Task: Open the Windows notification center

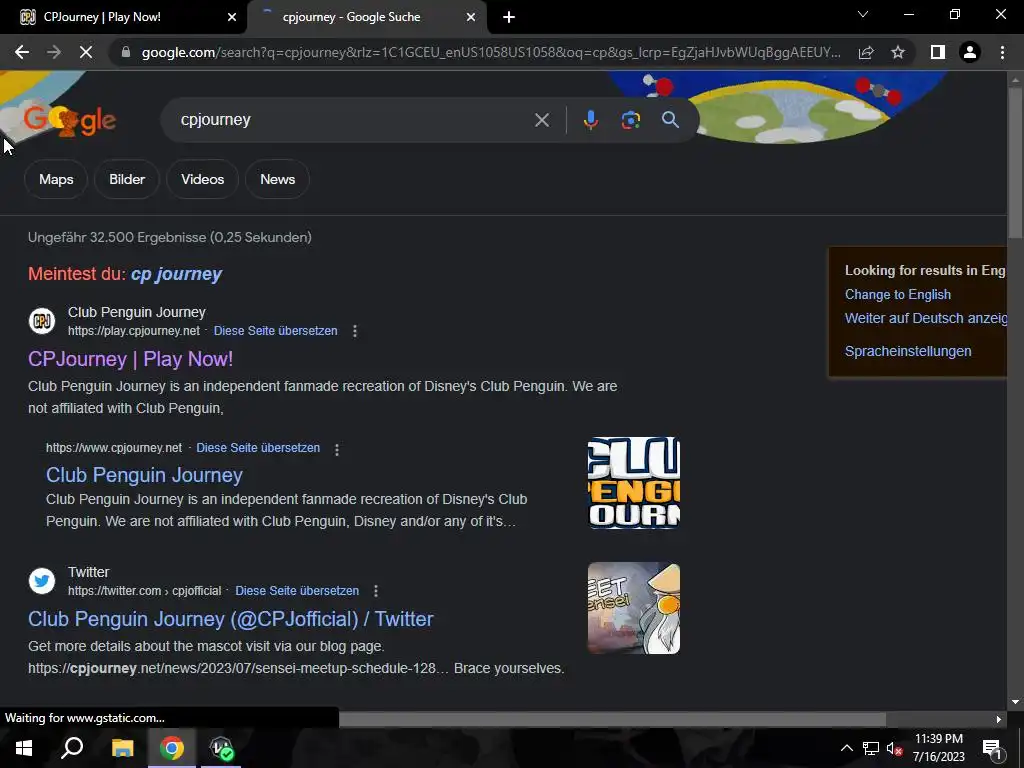Action: 992,748
